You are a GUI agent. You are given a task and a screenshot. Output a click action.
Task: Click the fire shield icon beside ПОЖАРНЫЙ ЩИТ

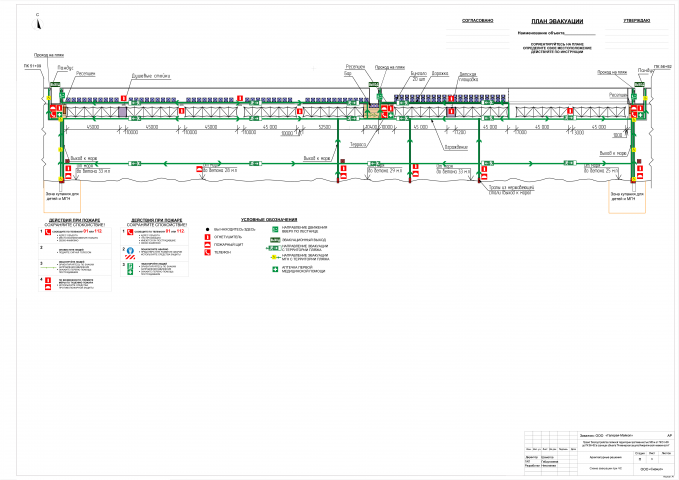[207, 245]
